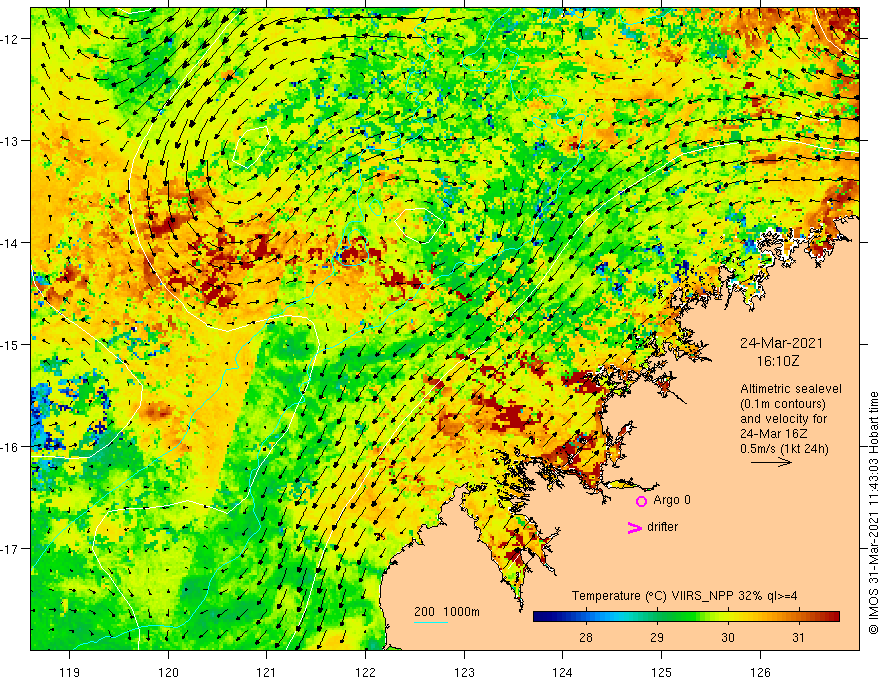Image resolution: width=880 pixels, height=680 pixels.
Task: Click the latitude label -17
Action: point(10,549)
